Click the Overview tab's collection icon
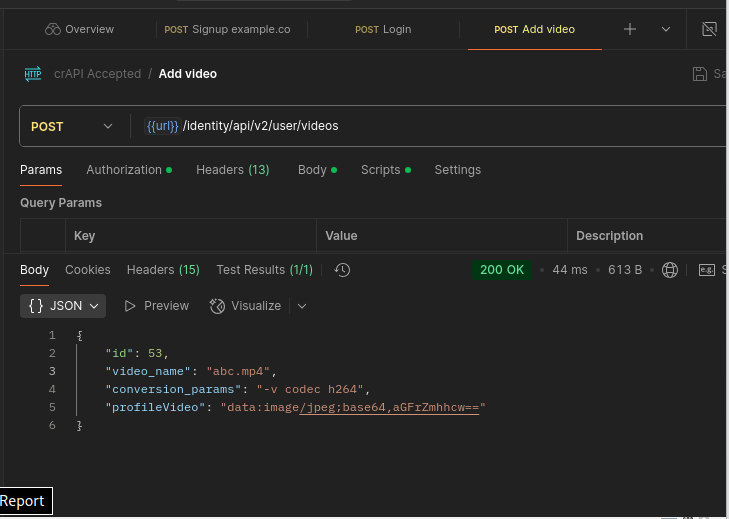 coord(53,29)
